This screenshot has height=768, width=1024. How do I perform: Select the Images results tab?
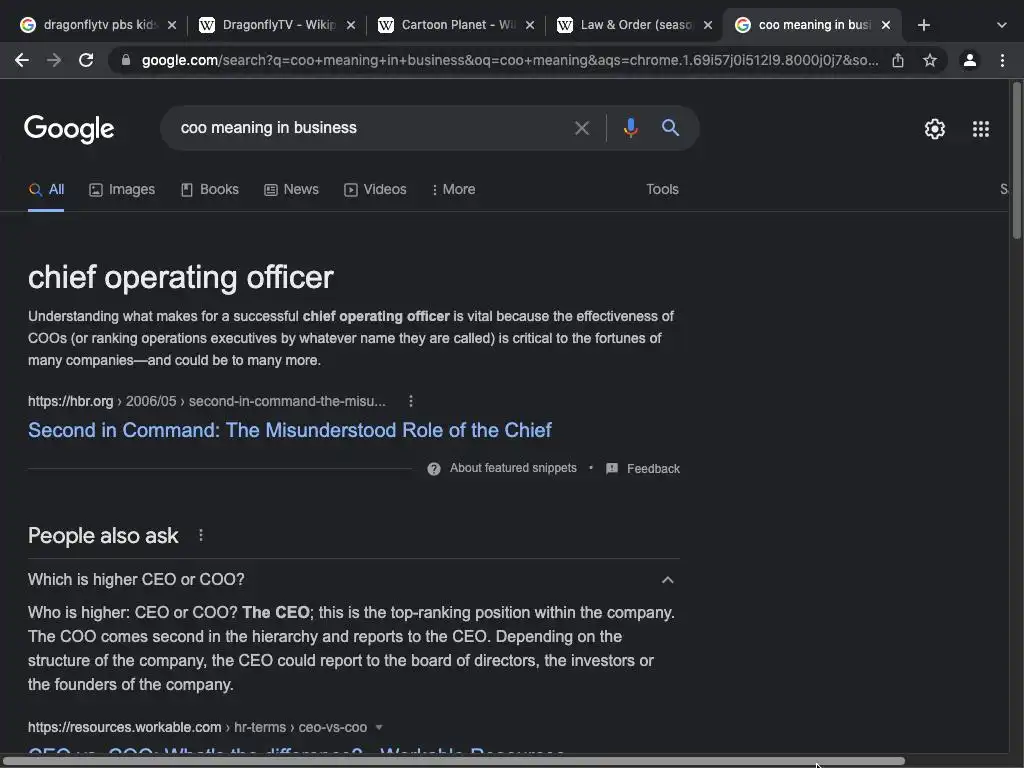[122, 189]
